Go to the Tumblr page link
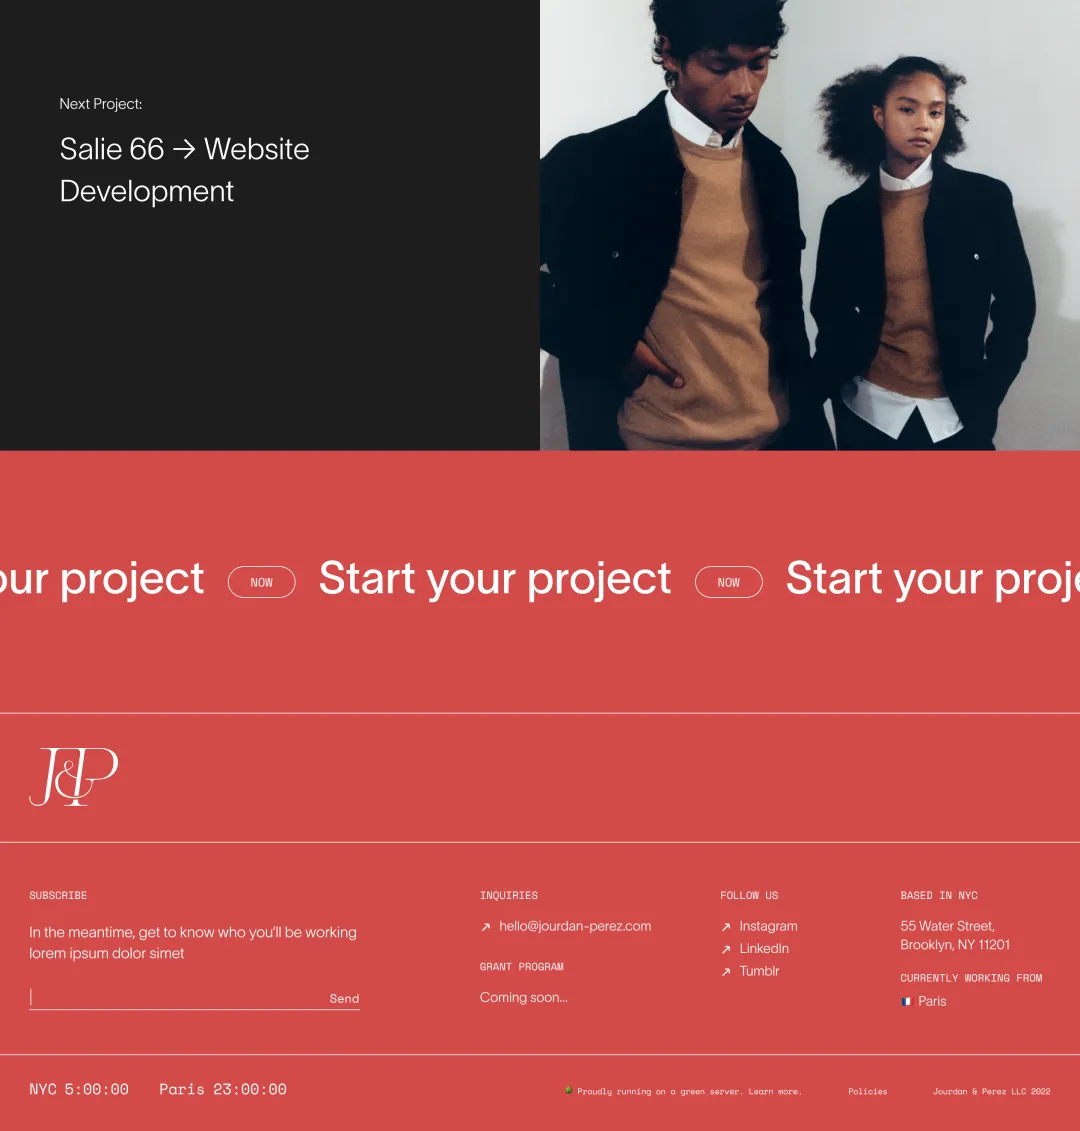This screenshot has height=1131, width=1080. click(x=759, y=970)
